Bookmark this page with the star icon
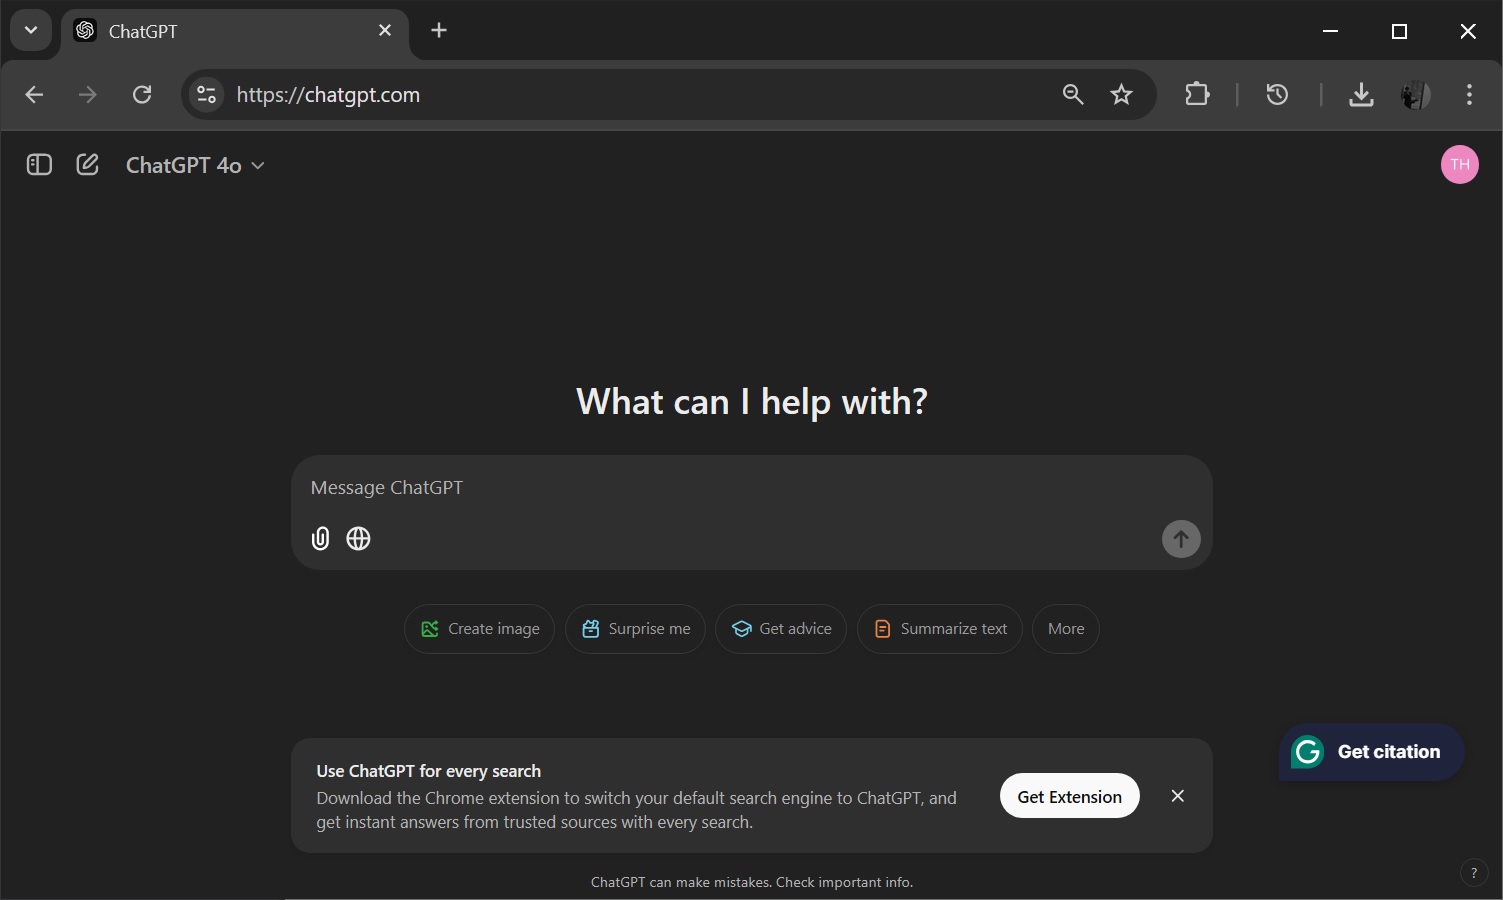Viewport: 1503px width, 900px height. [1121, 94]
